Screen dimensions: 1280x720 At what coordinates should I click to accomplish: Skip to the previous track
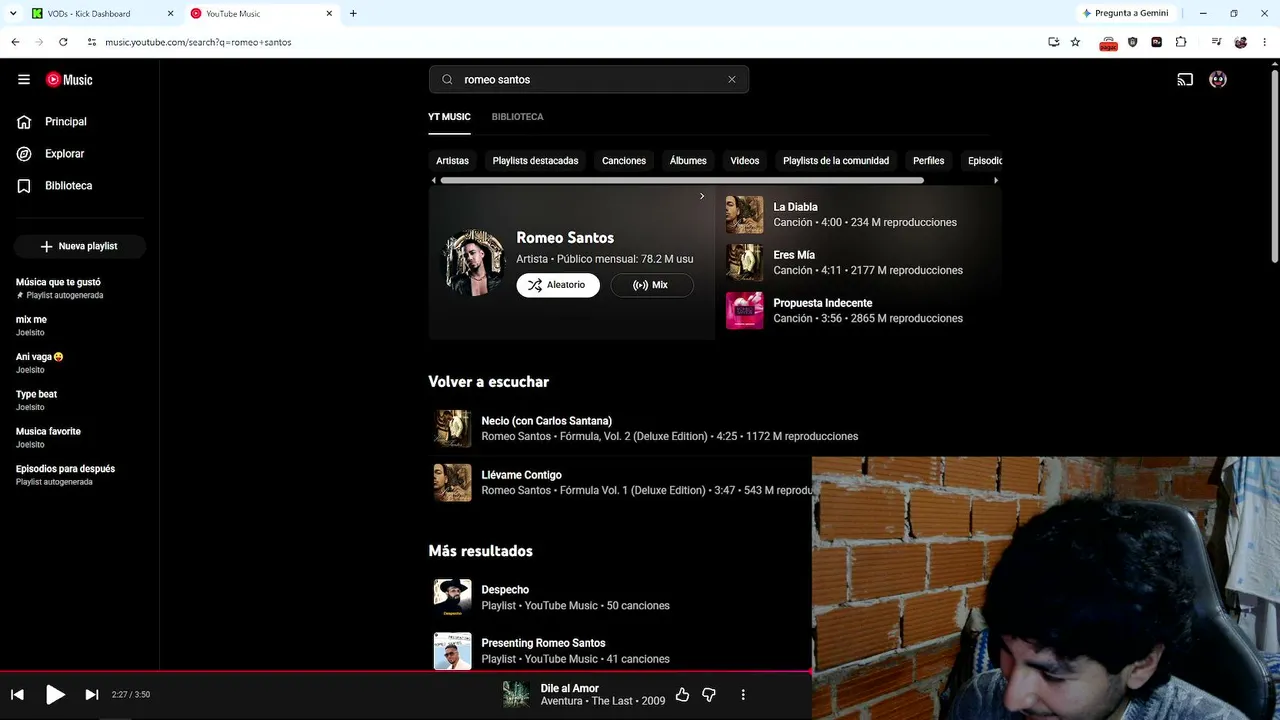tap(17, 695)
